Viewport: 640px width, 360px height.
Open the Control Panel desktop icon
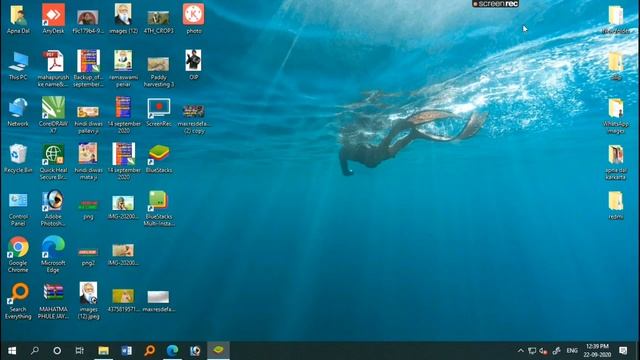(x=18, y=208)
